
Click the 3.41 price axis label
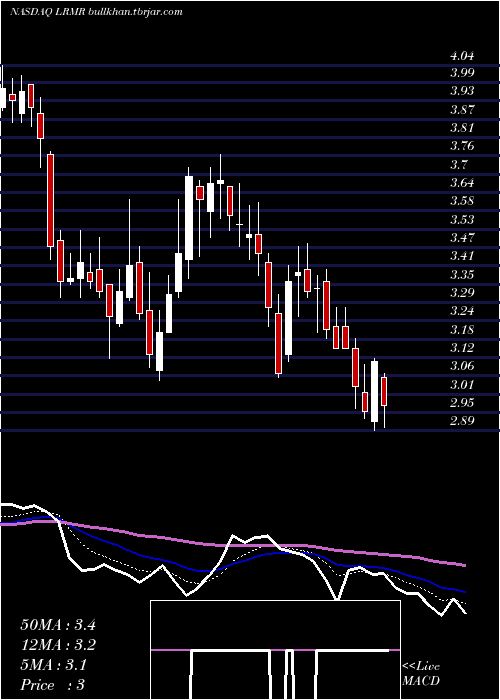462,256
